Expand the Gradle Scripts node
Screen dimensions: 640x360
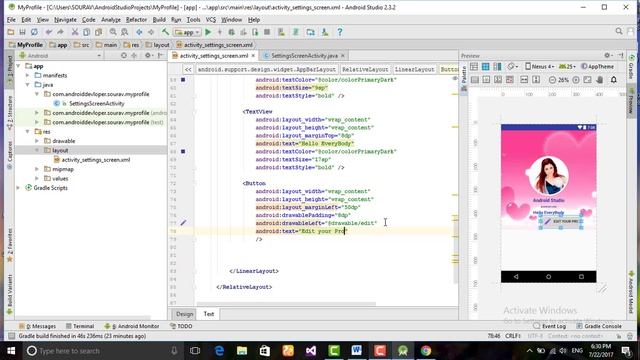coord(18,188)
